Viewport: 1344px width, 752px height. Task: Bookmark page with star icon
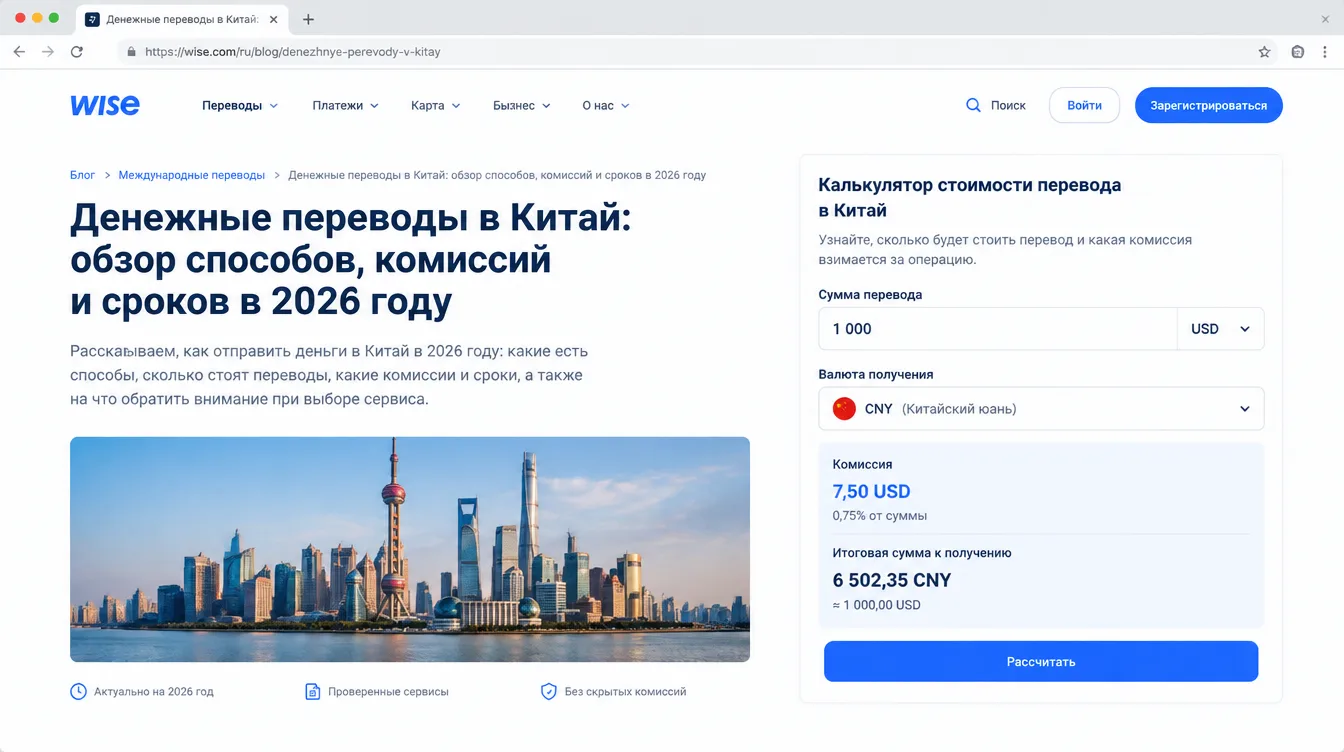(1264, 51)
